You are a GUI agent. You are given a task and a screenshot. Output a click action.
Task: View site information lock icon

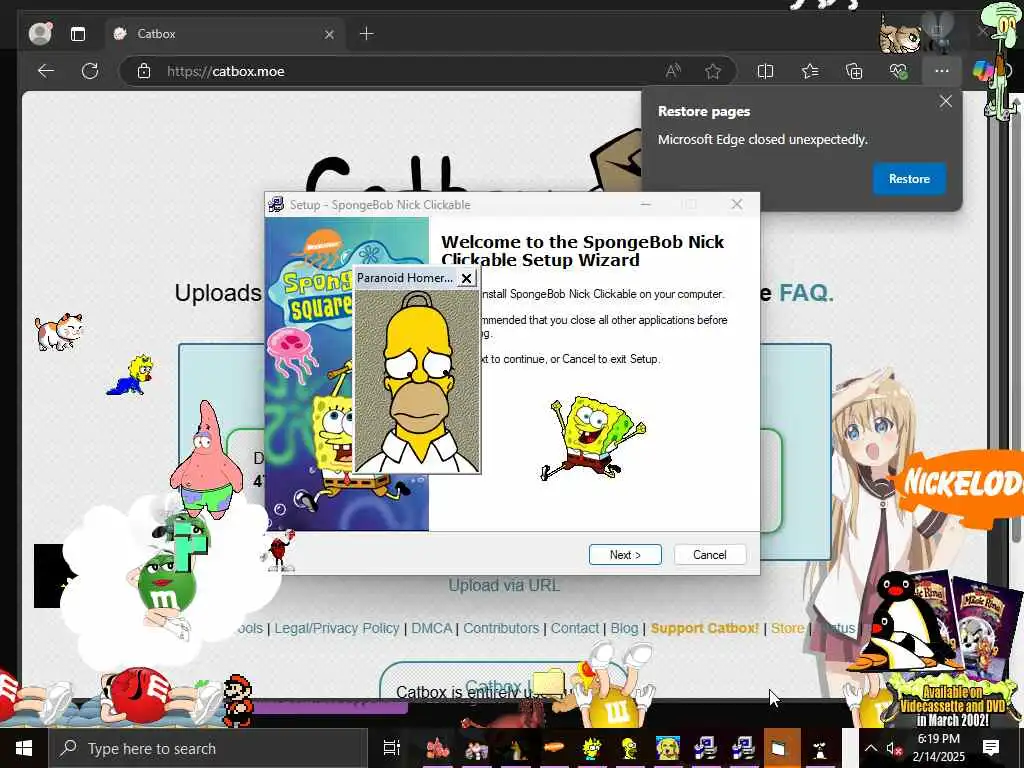click(x=144, y=71)
